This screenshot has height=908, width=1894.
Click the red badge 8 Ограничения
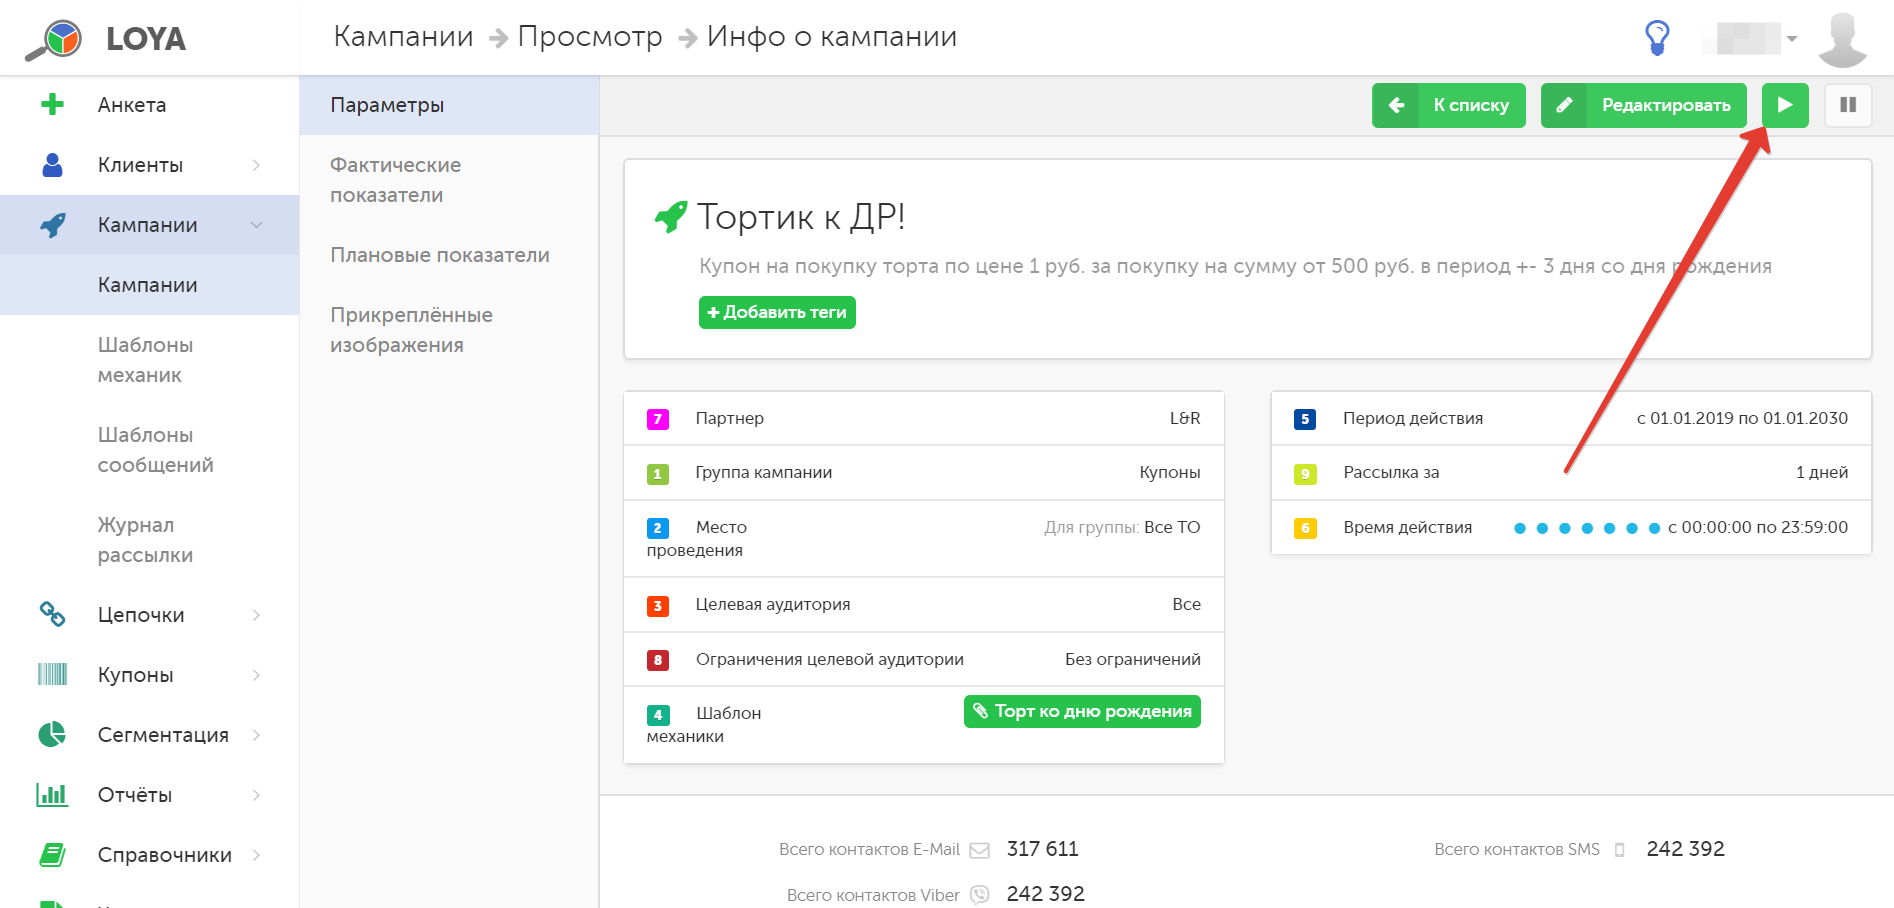coord(658,660)
